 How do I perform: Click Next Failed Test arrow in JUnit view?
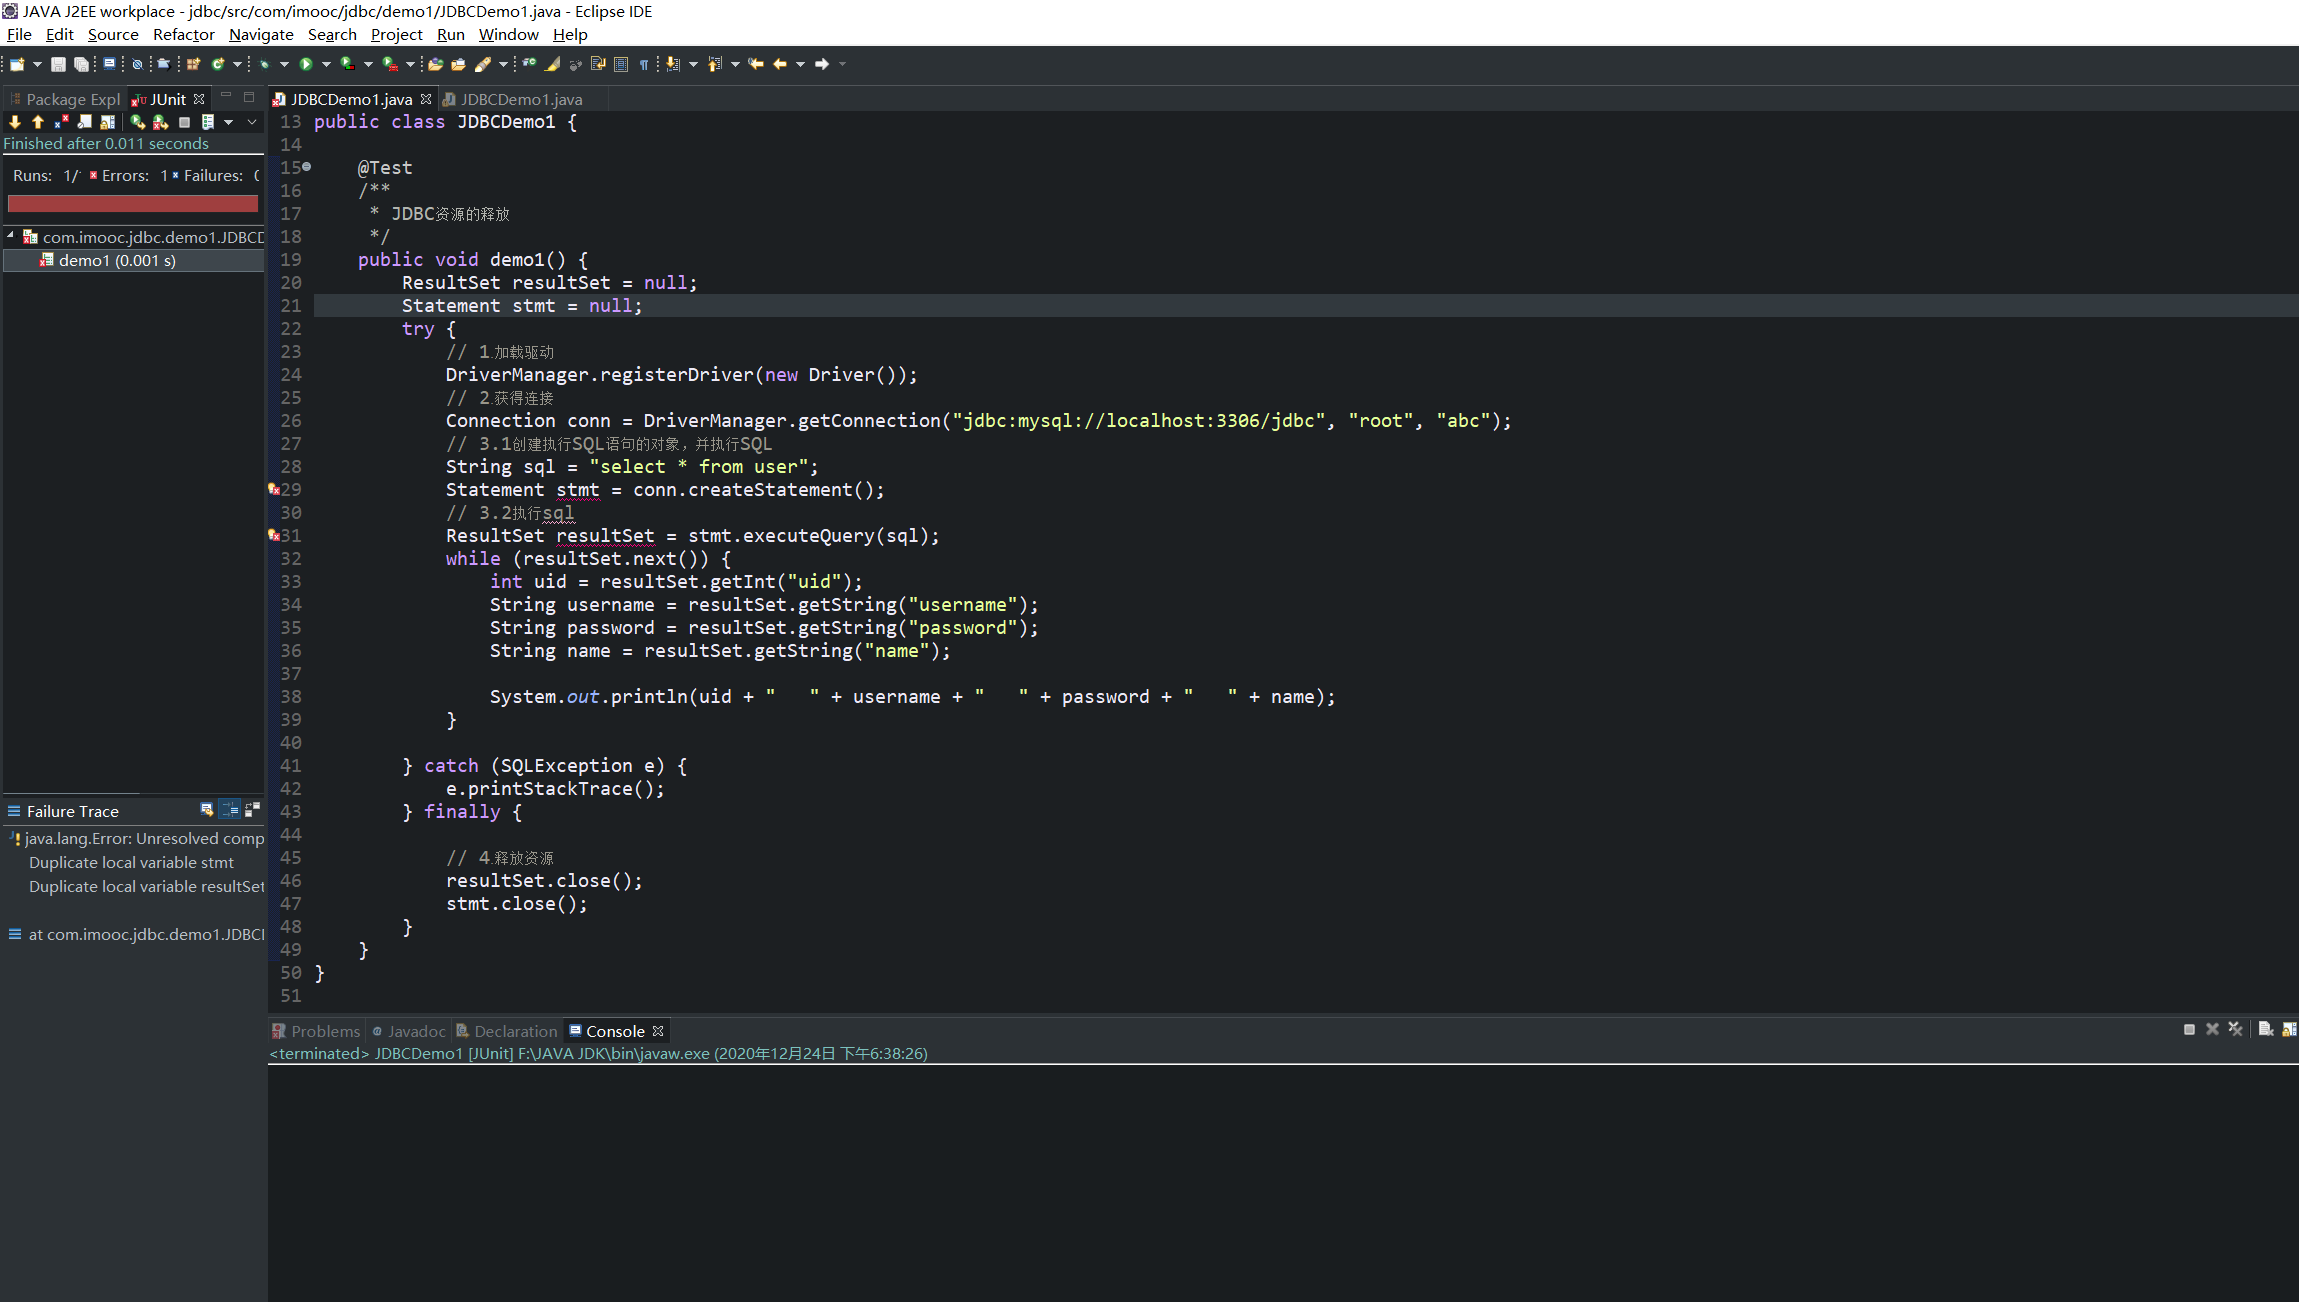tap(15, 122)
